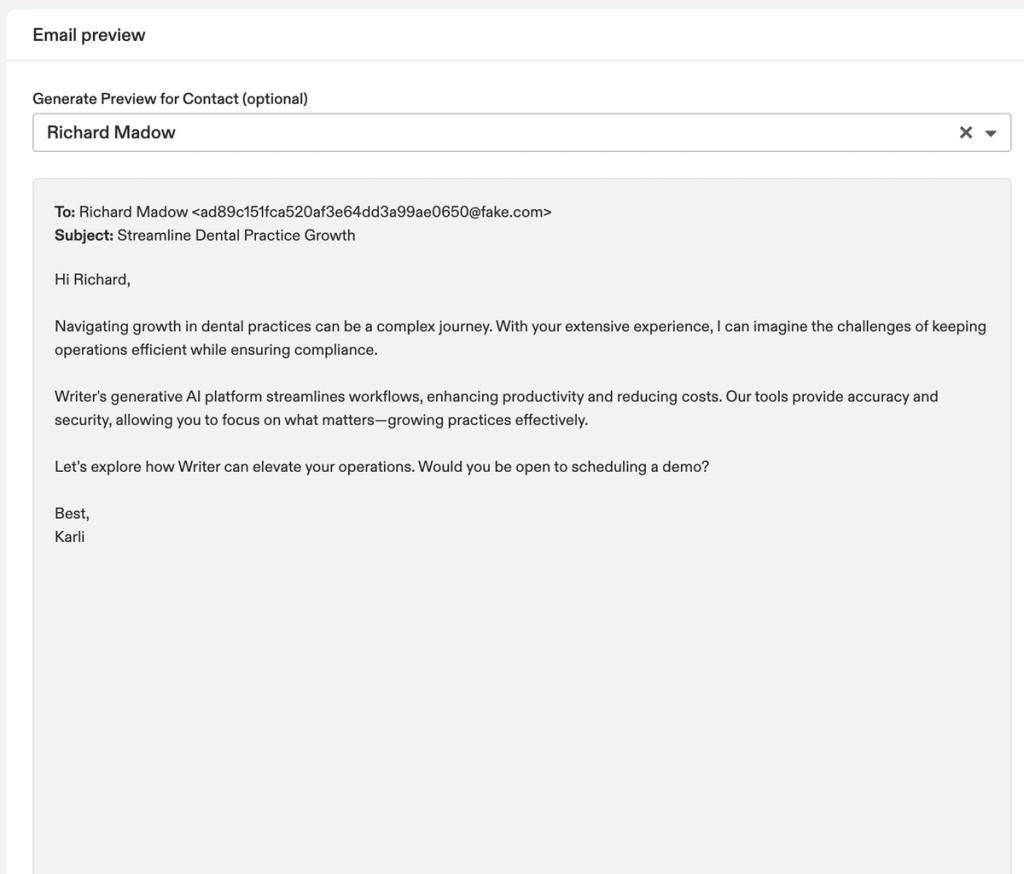The image size is (1024, 874).
Task: Select the subject line Streamline Dental Practice Growth
Action: pyautogui.click(x=236, y=235)
